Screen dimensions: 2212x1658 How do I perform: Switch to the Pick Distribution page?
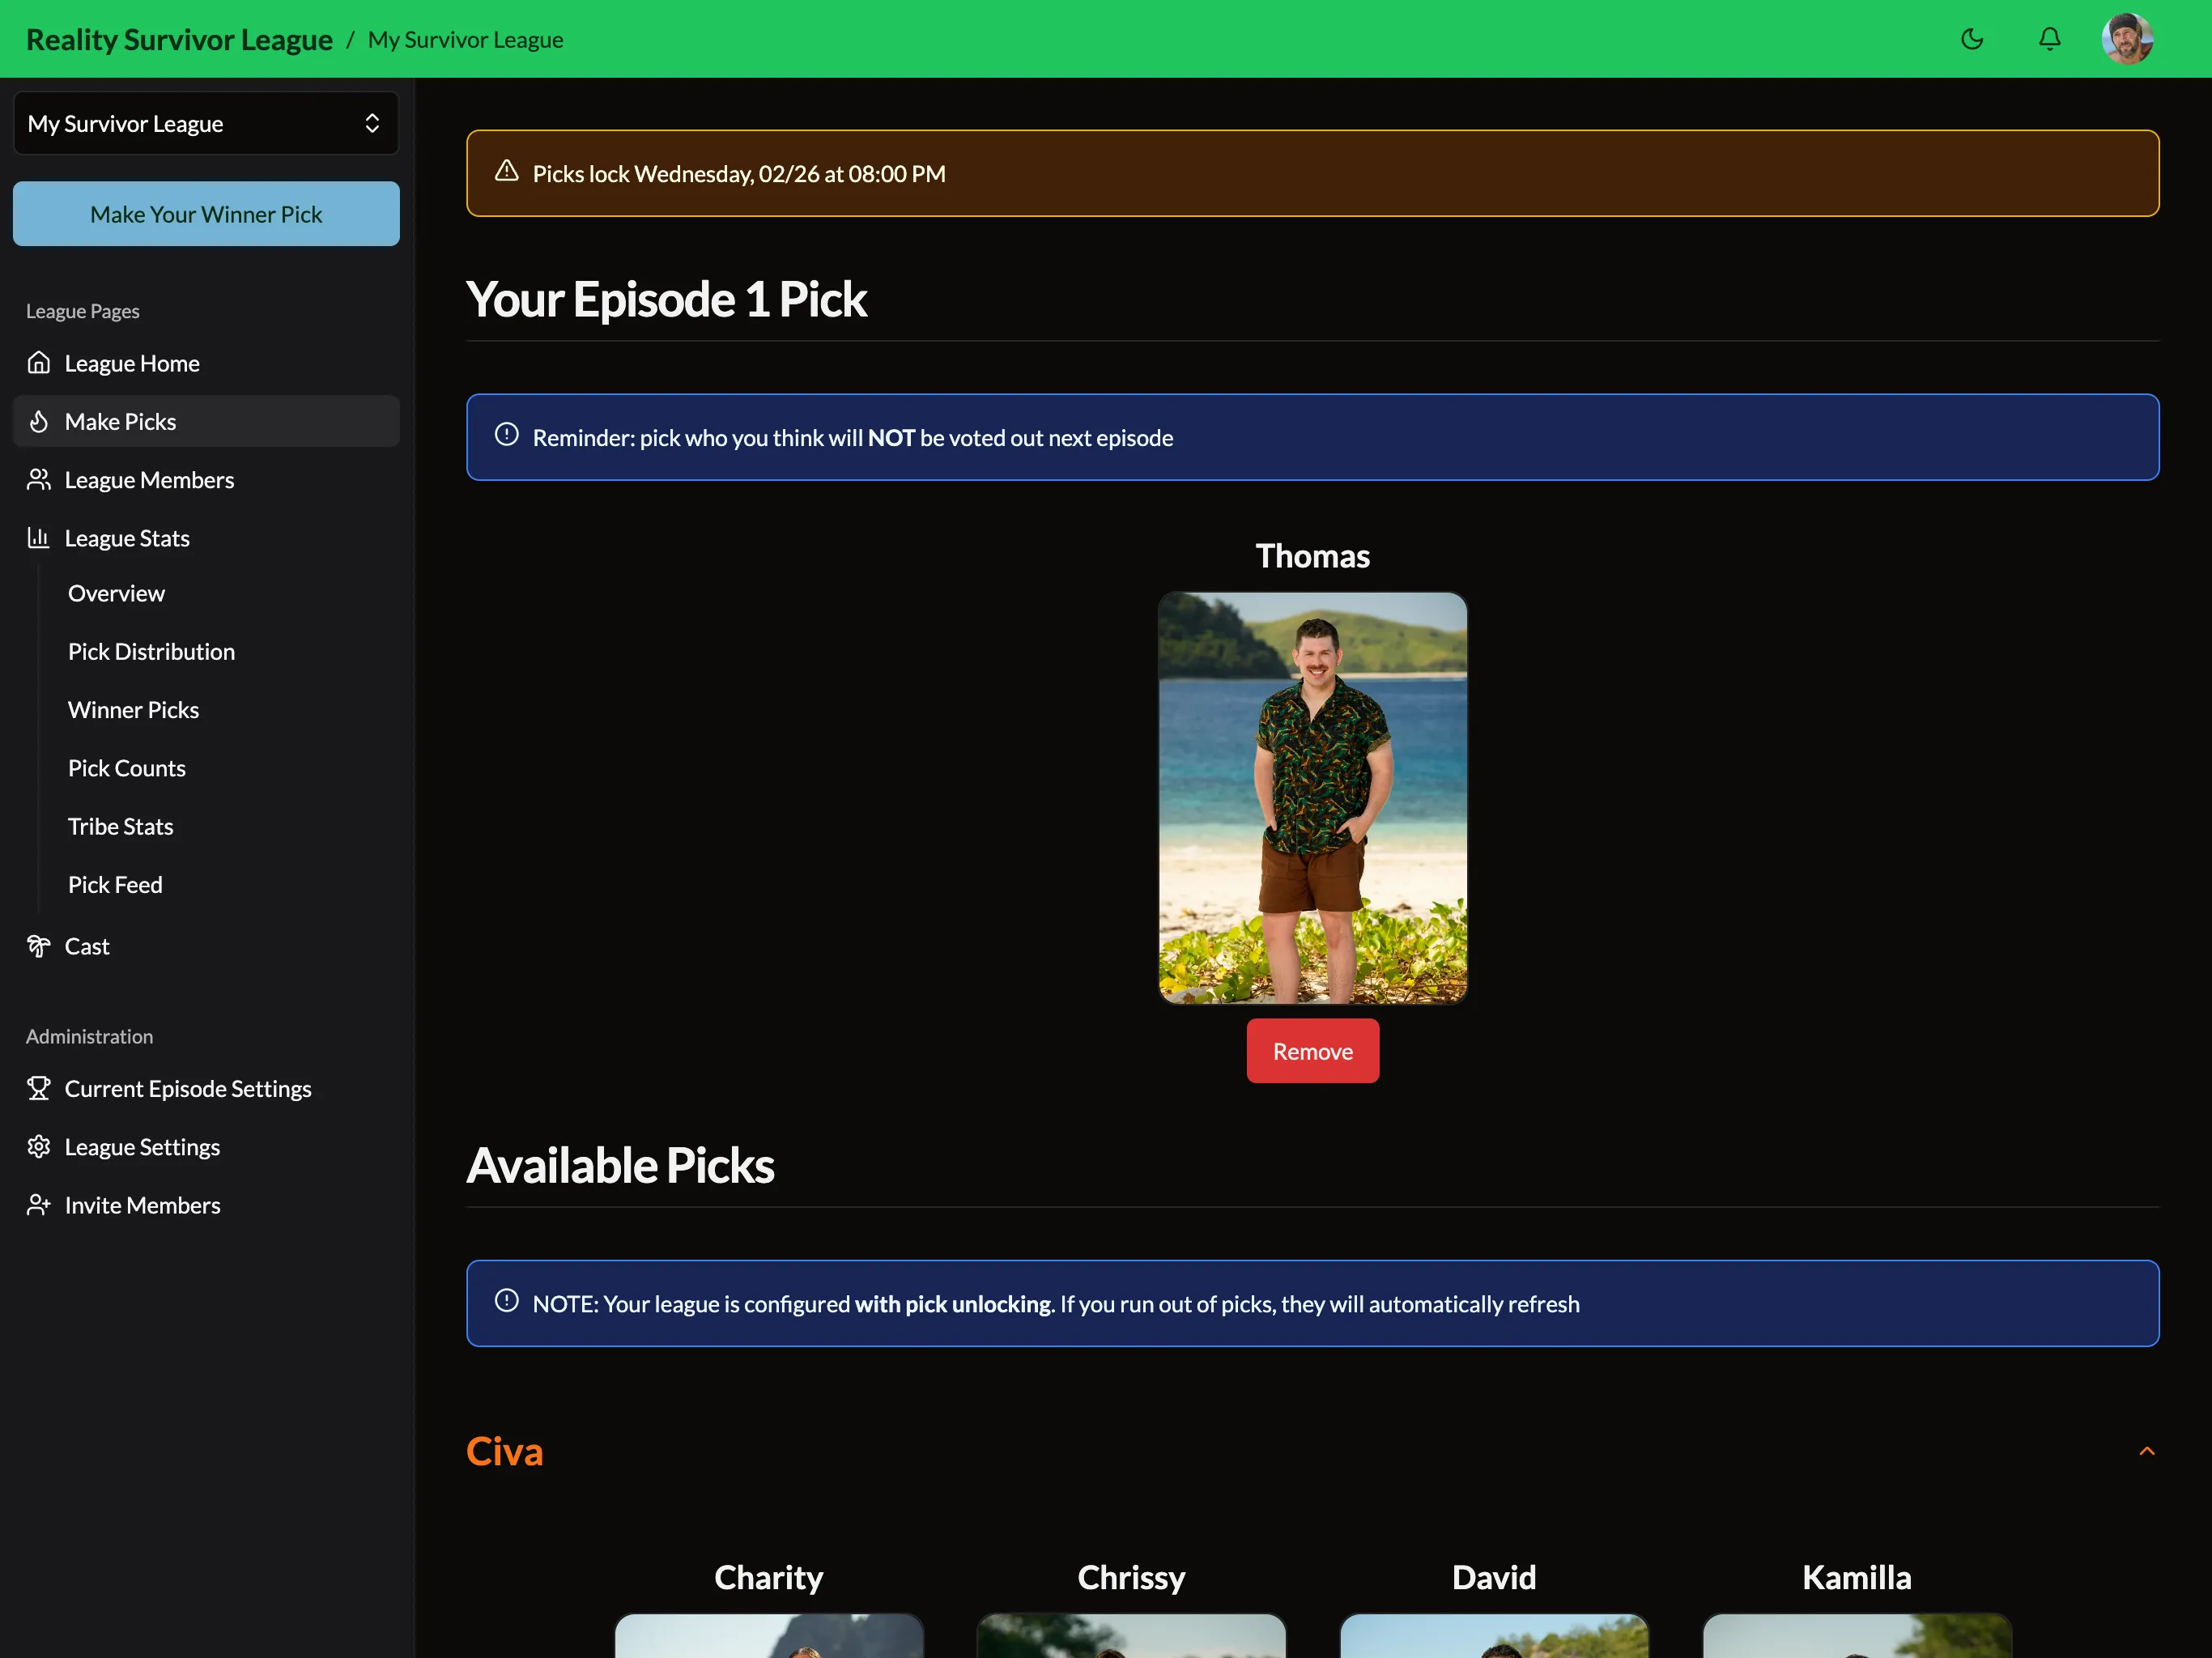click(151, 651)
